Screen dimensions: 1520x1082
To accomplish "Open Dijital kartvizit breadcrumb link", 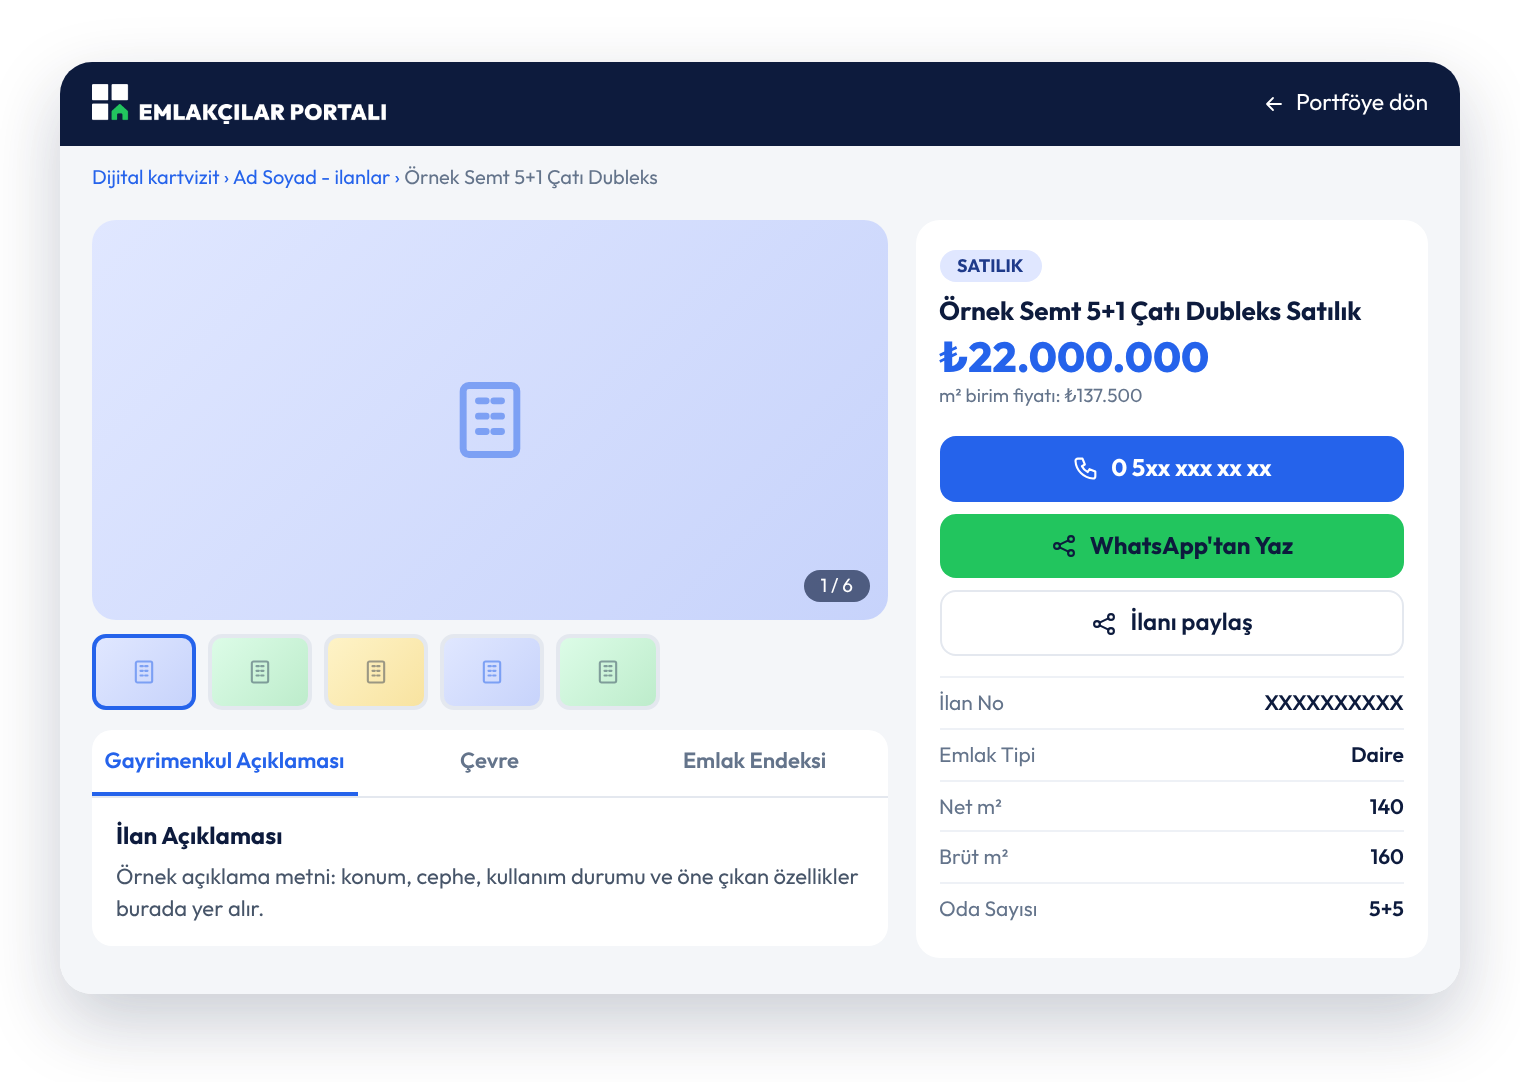I will click(155, 177).
